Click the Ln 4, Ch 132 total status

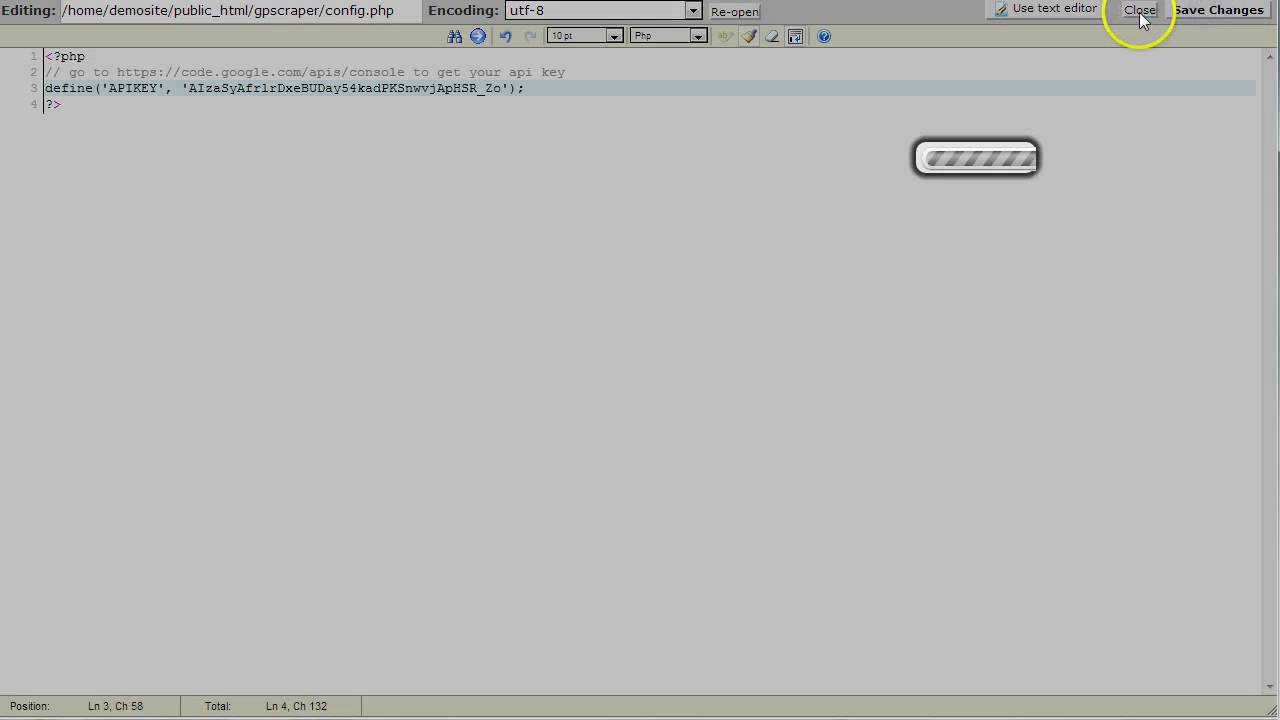296,706
